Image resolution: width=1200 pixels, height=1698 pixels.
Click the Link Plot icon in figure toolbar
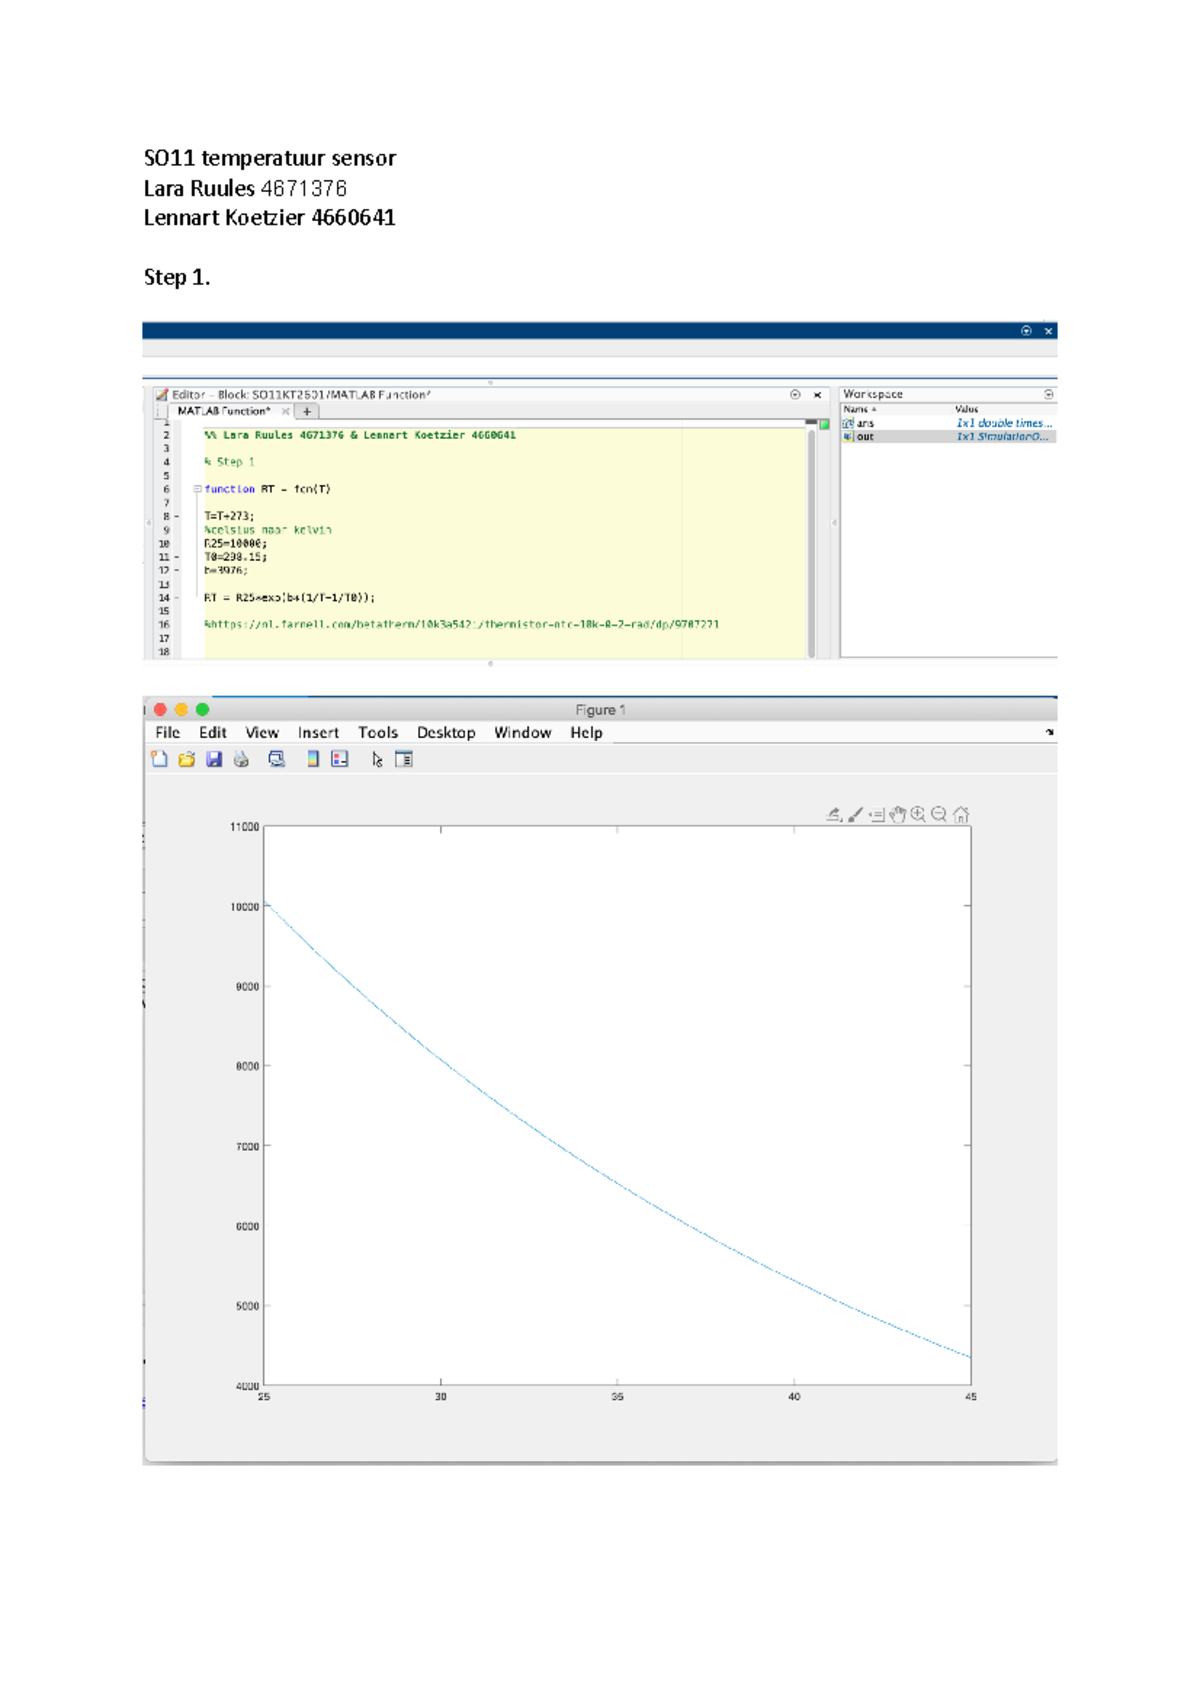pyautogui.click(x=277, y=759)
